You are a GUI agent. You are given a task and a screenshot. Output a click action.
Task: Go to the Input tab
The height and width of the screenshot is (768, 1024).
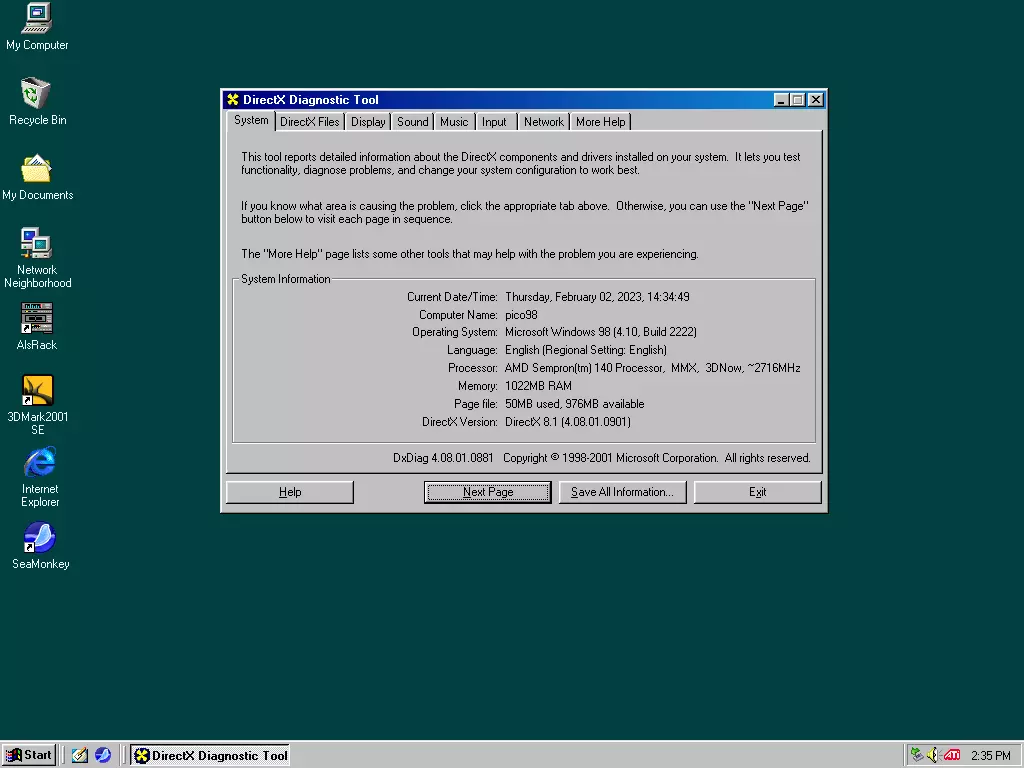click(x=494, y=122)
